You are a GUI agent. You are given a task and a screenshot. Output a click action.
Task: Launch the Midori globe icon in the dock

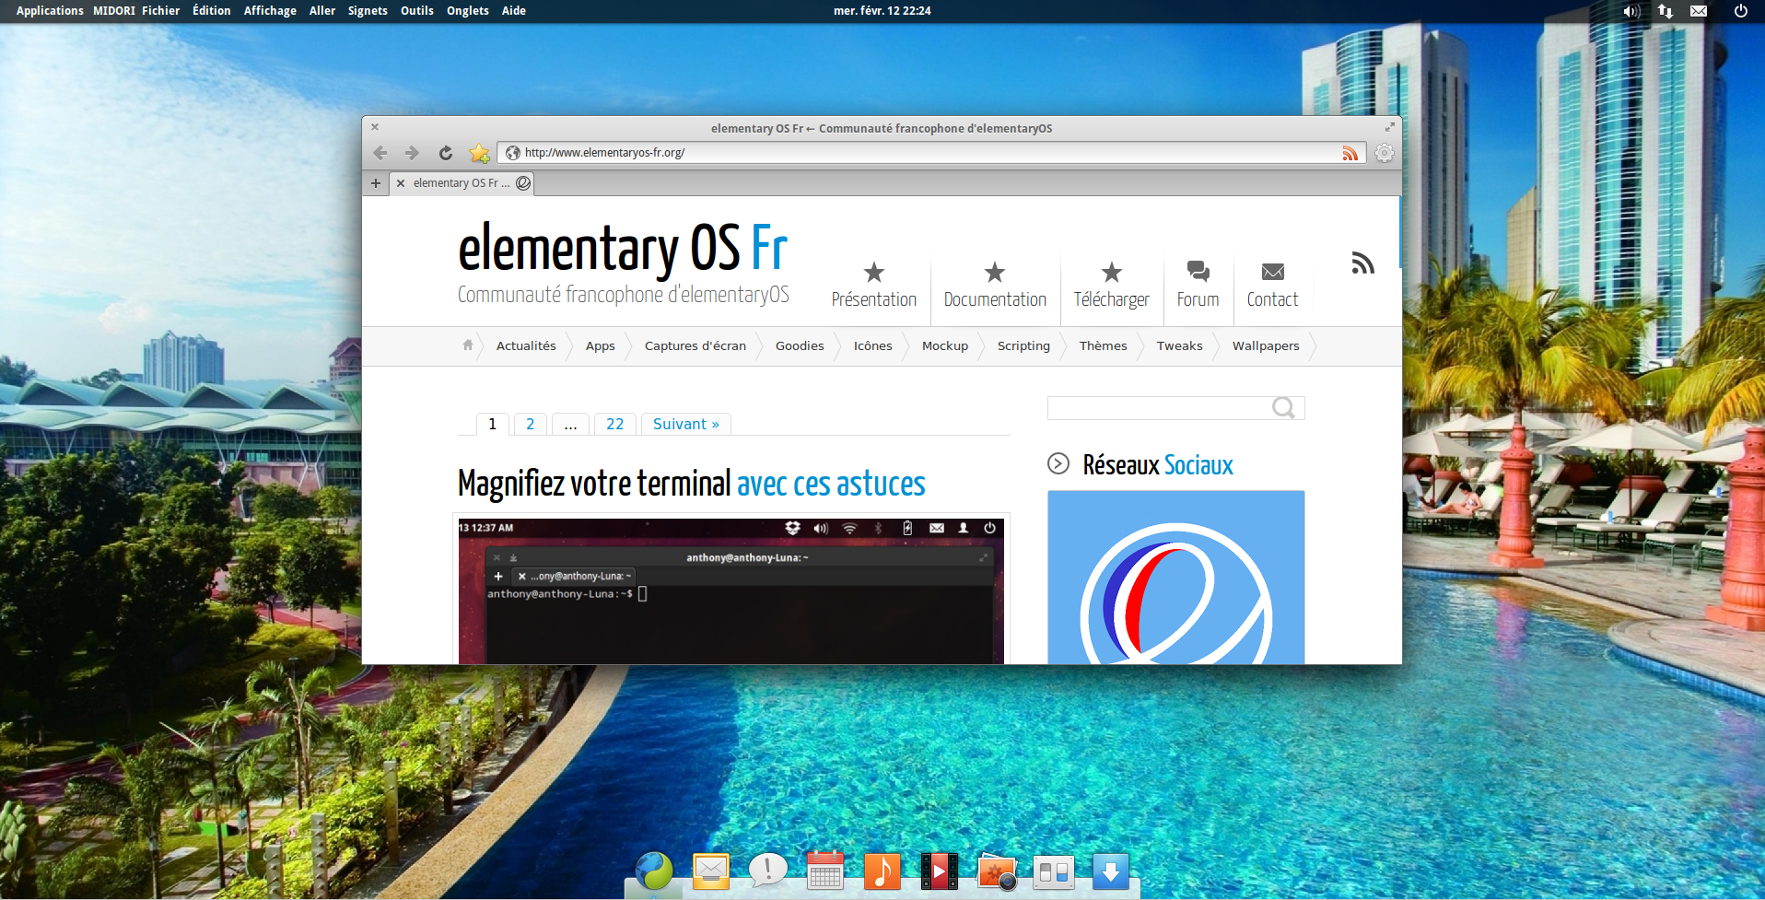[x=654, y=871]
